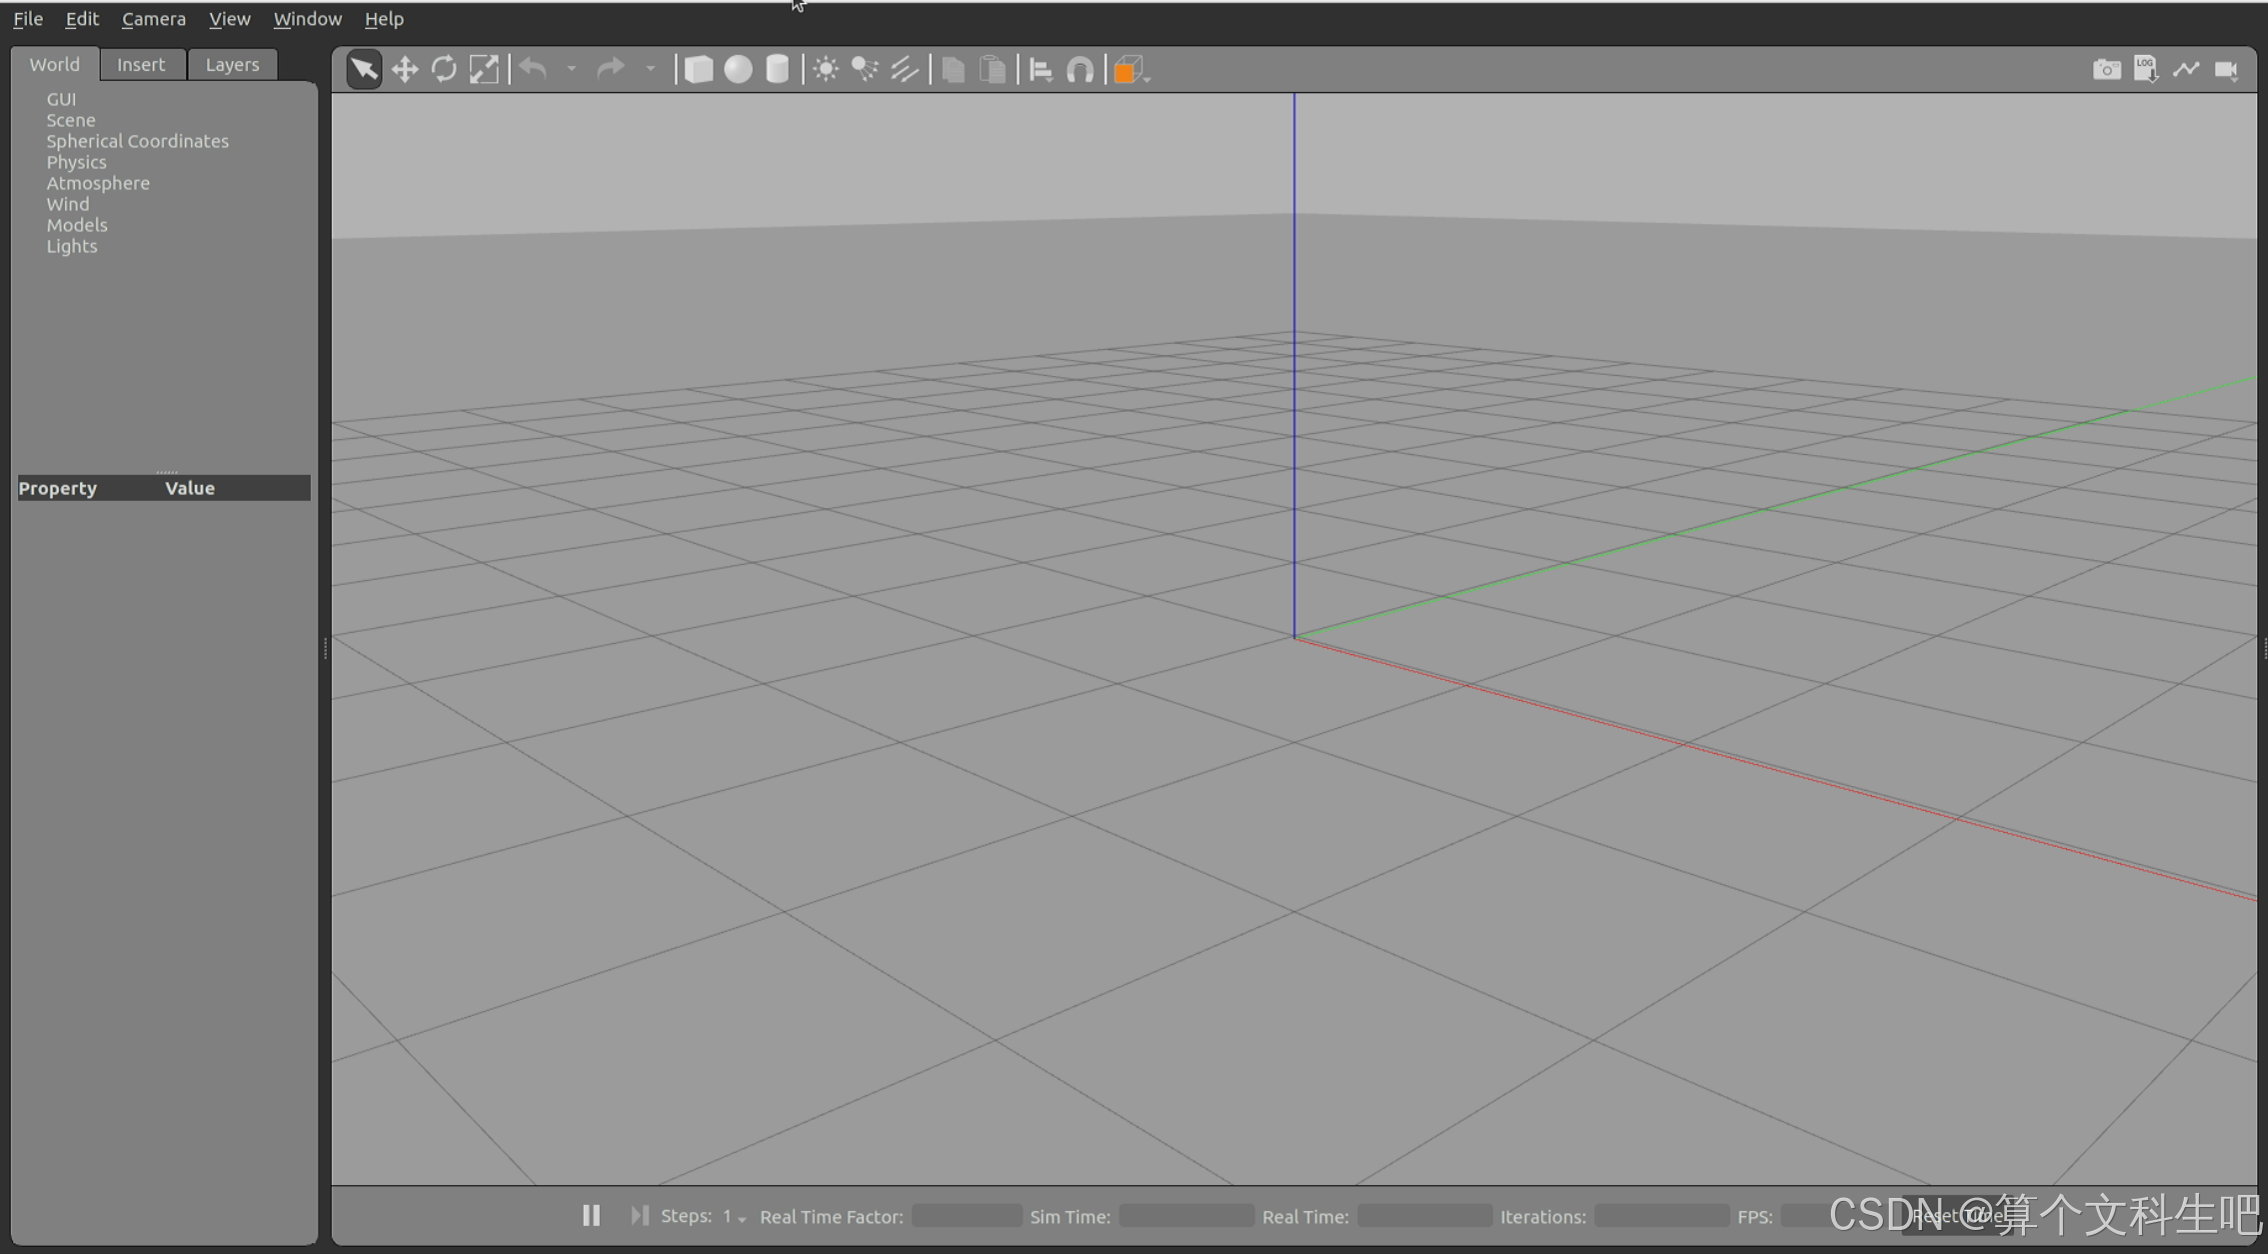
Task: Click the copy icon in toolbar
Action: pyautogui.click(x=953, y=69)
